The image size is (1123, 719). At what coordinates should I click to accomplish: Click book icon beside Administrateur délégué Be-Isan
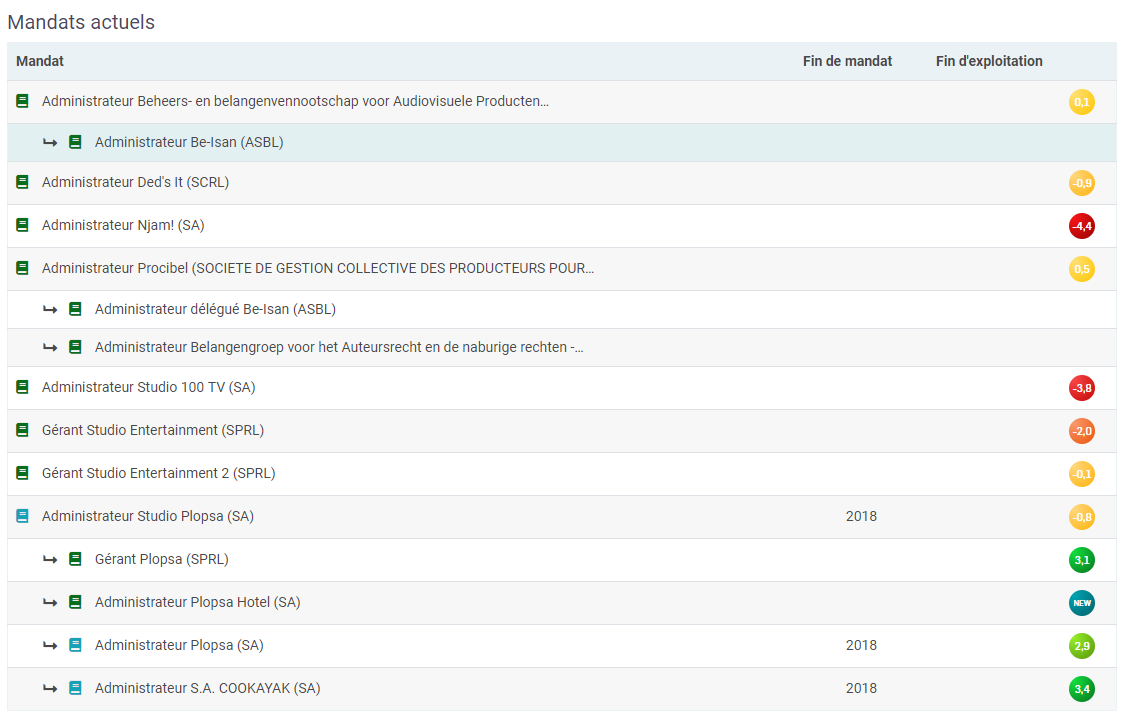(x=75, y=310)
